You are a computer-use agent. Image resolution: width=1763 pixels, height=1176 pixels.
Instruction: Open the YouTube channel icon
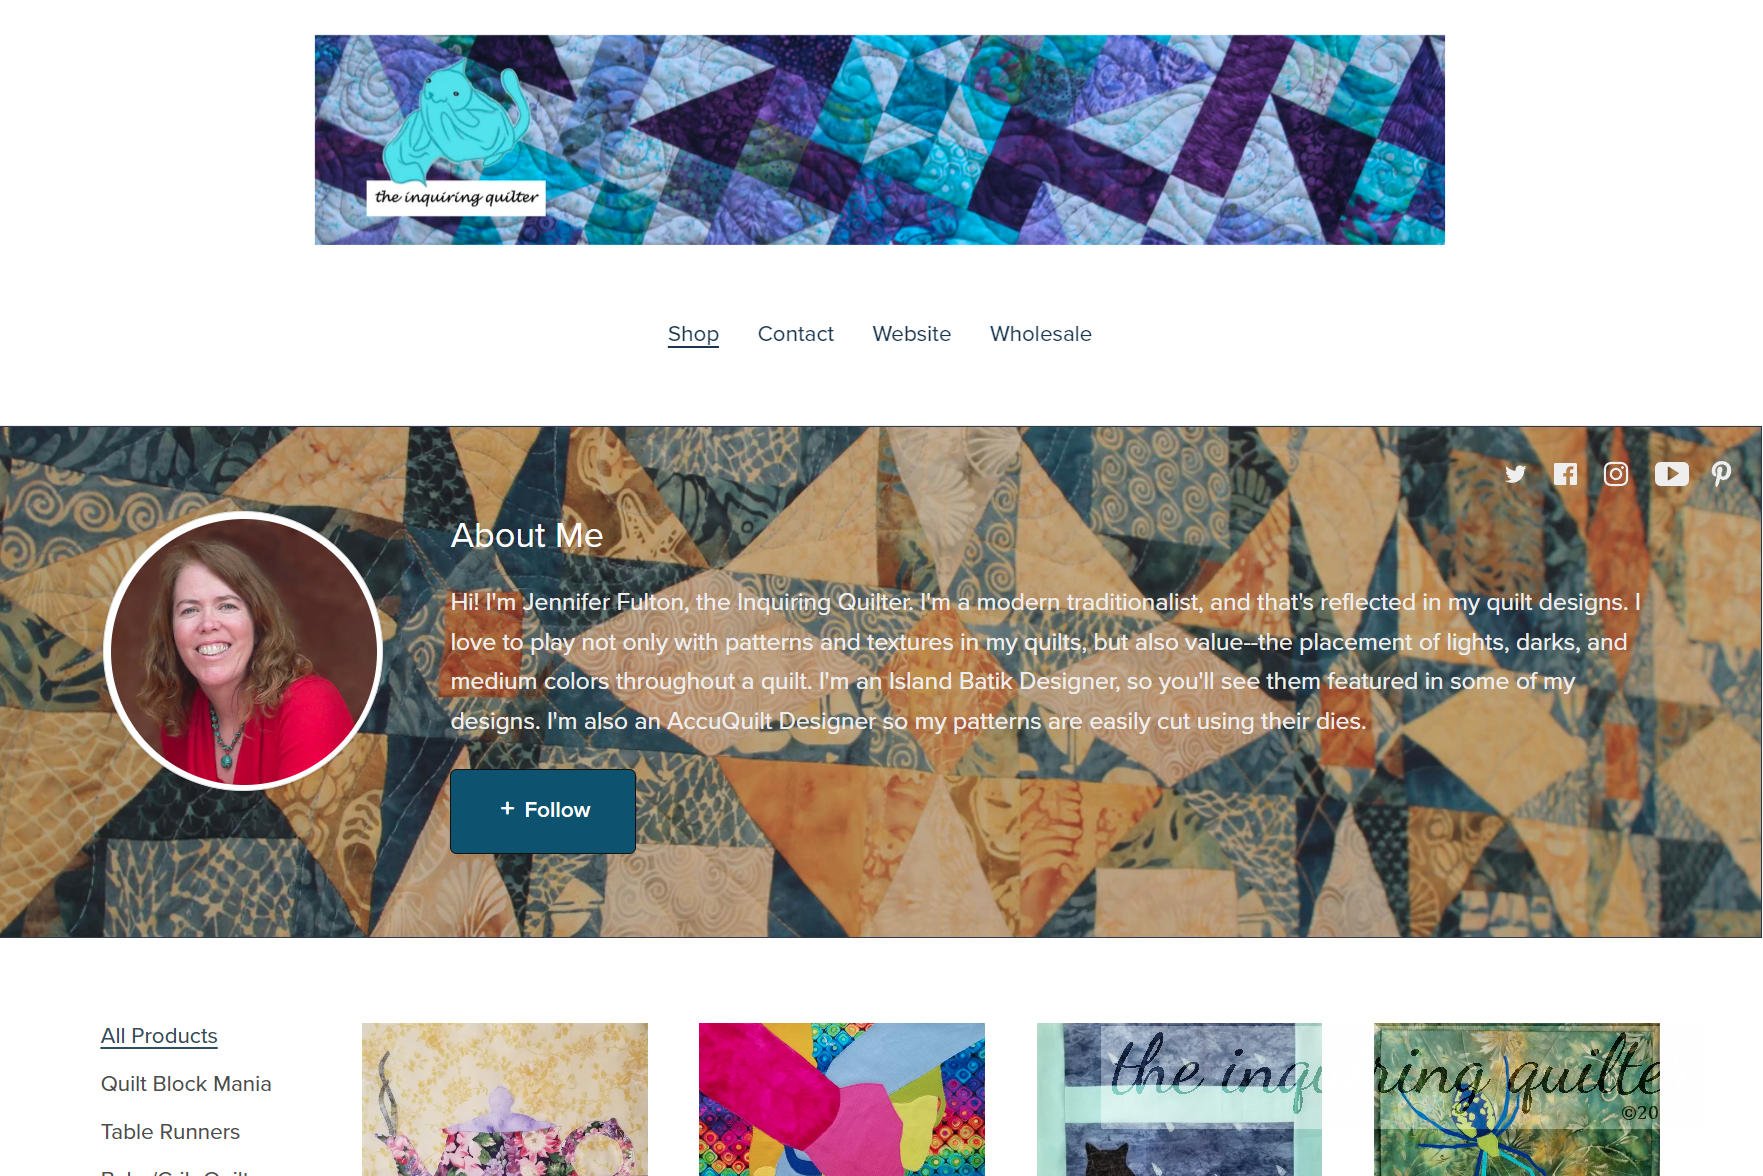1671,474
